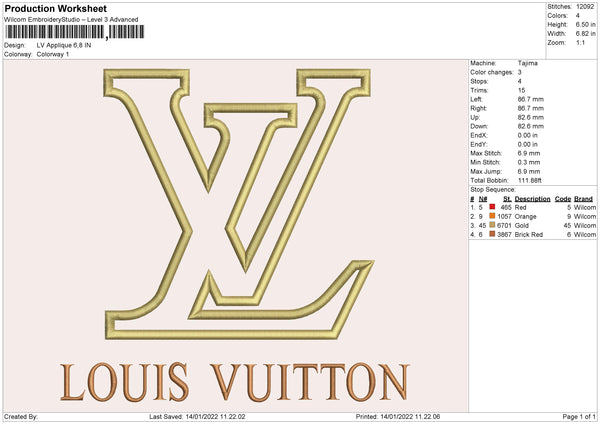This screenshot has width=600, height=424.
Task: Click the Min Stitch value '0.3 mm'
Action: pyautogui.click(x=529, y=162)
